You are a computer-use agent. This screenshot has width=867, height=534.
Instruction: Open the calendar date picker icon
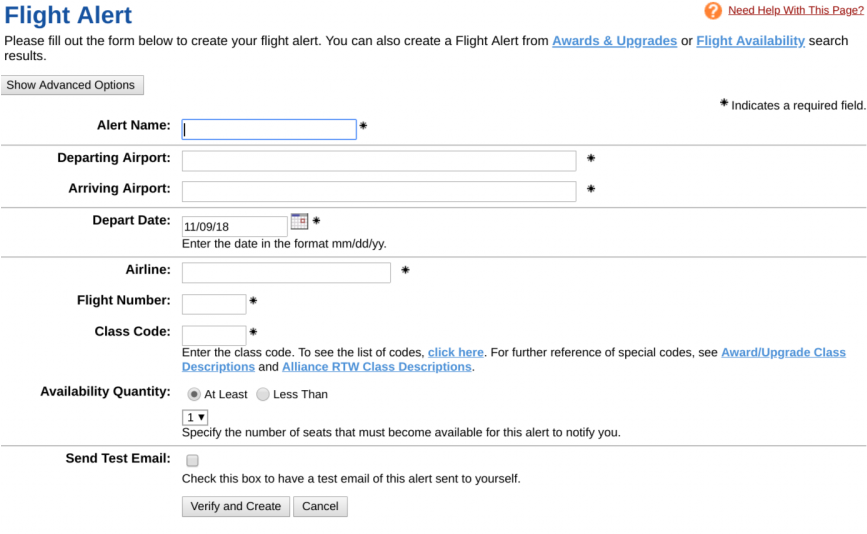pos(299,221)
